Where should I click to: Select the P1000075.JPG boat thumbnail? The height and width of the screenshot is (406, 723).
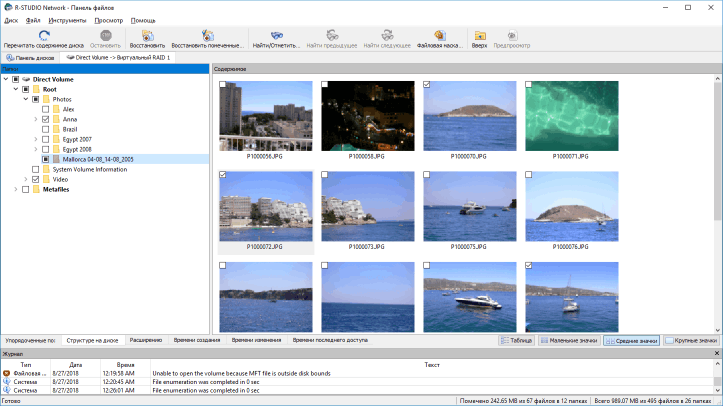470,206
